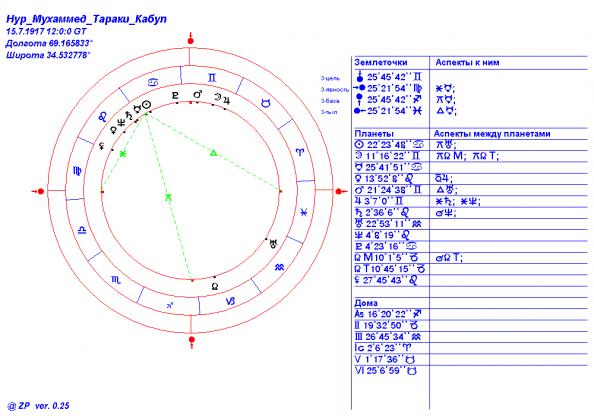Click the house II 19°32'50'' row
This screenshot has height=416, width=594.
pyautogui.click(x=386, y=325)
